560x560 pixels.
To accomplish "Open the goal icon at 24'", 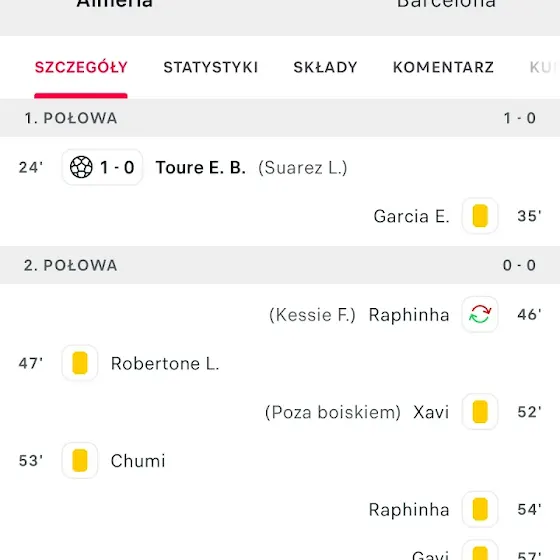I will tap(81, 167).
